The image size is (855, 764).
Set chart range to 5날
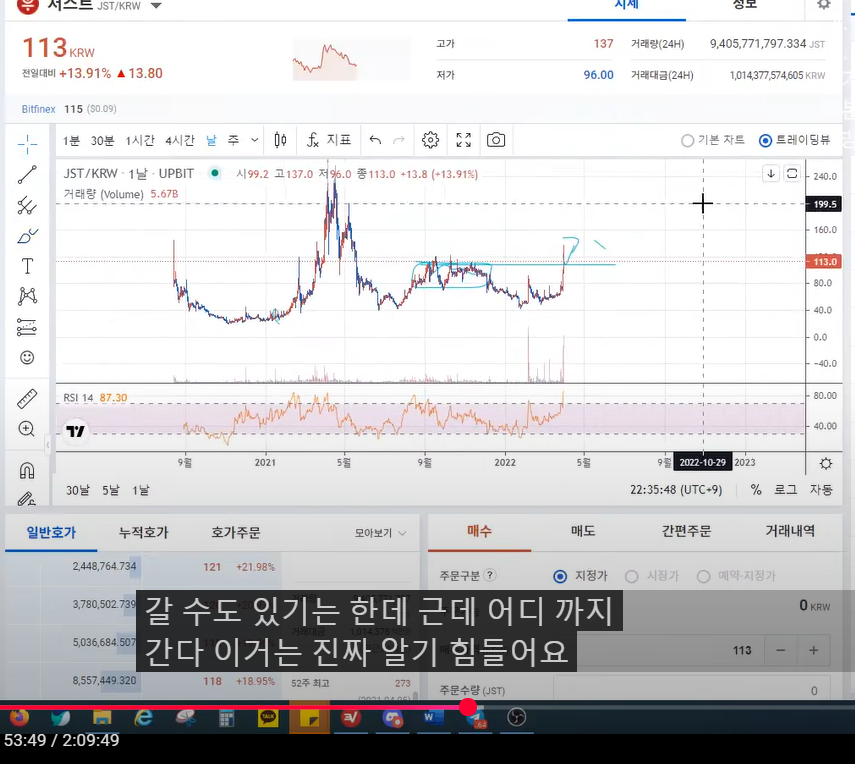click(x=111, y=490)
